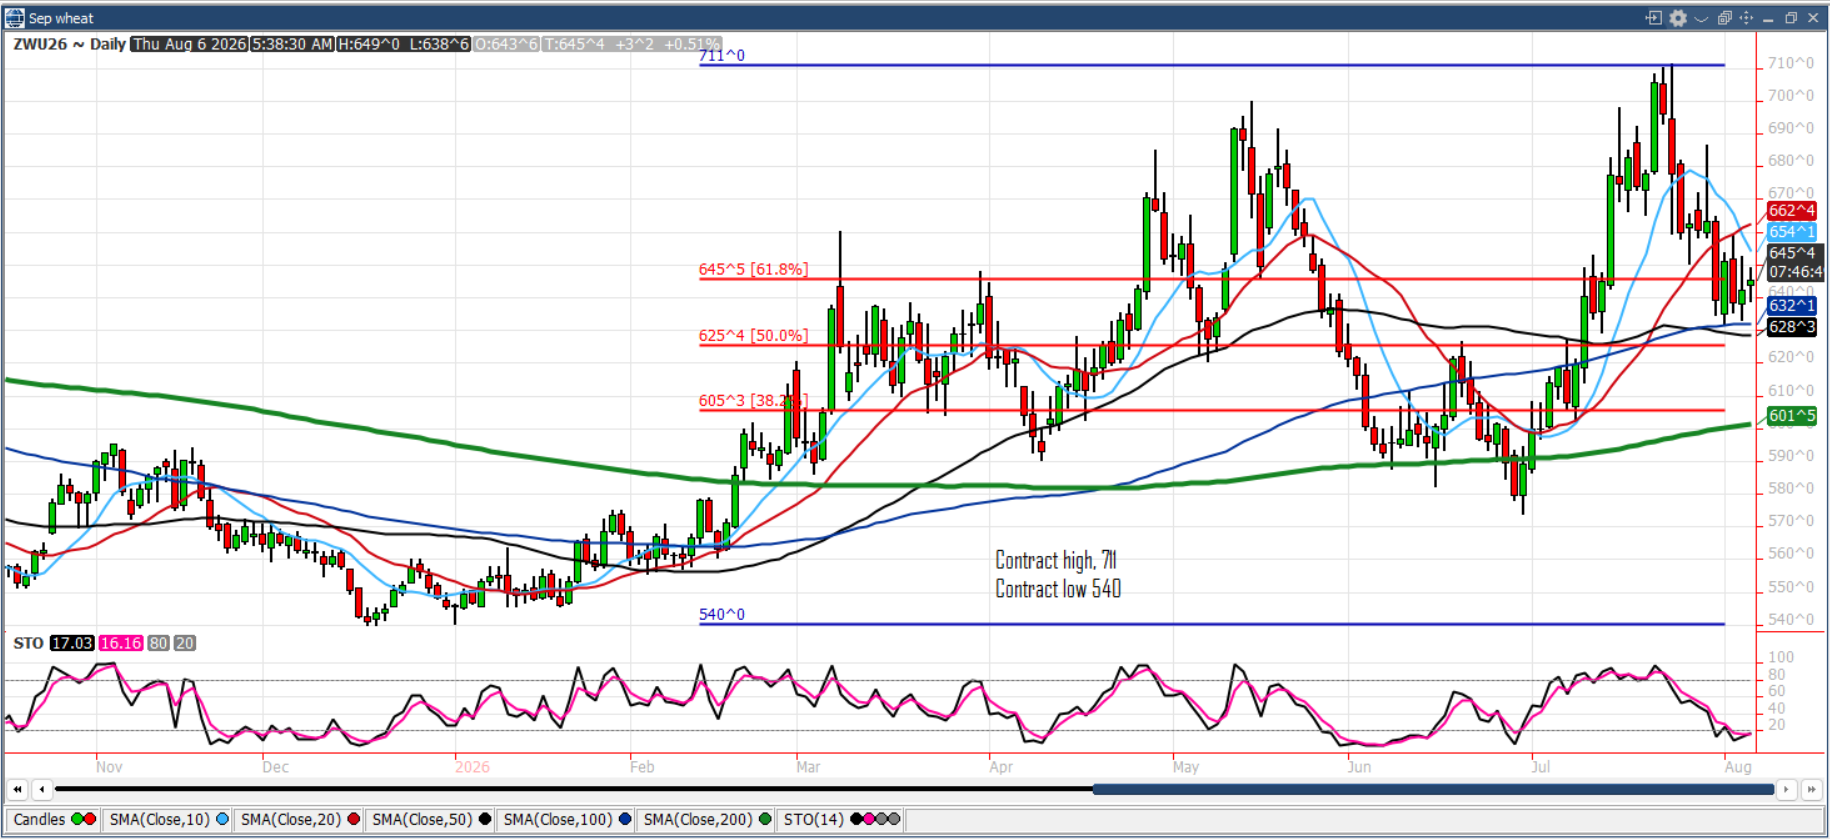Select the SMA(Close,200) indicator button
The image size is (1830, 839).
coord(707,820)
